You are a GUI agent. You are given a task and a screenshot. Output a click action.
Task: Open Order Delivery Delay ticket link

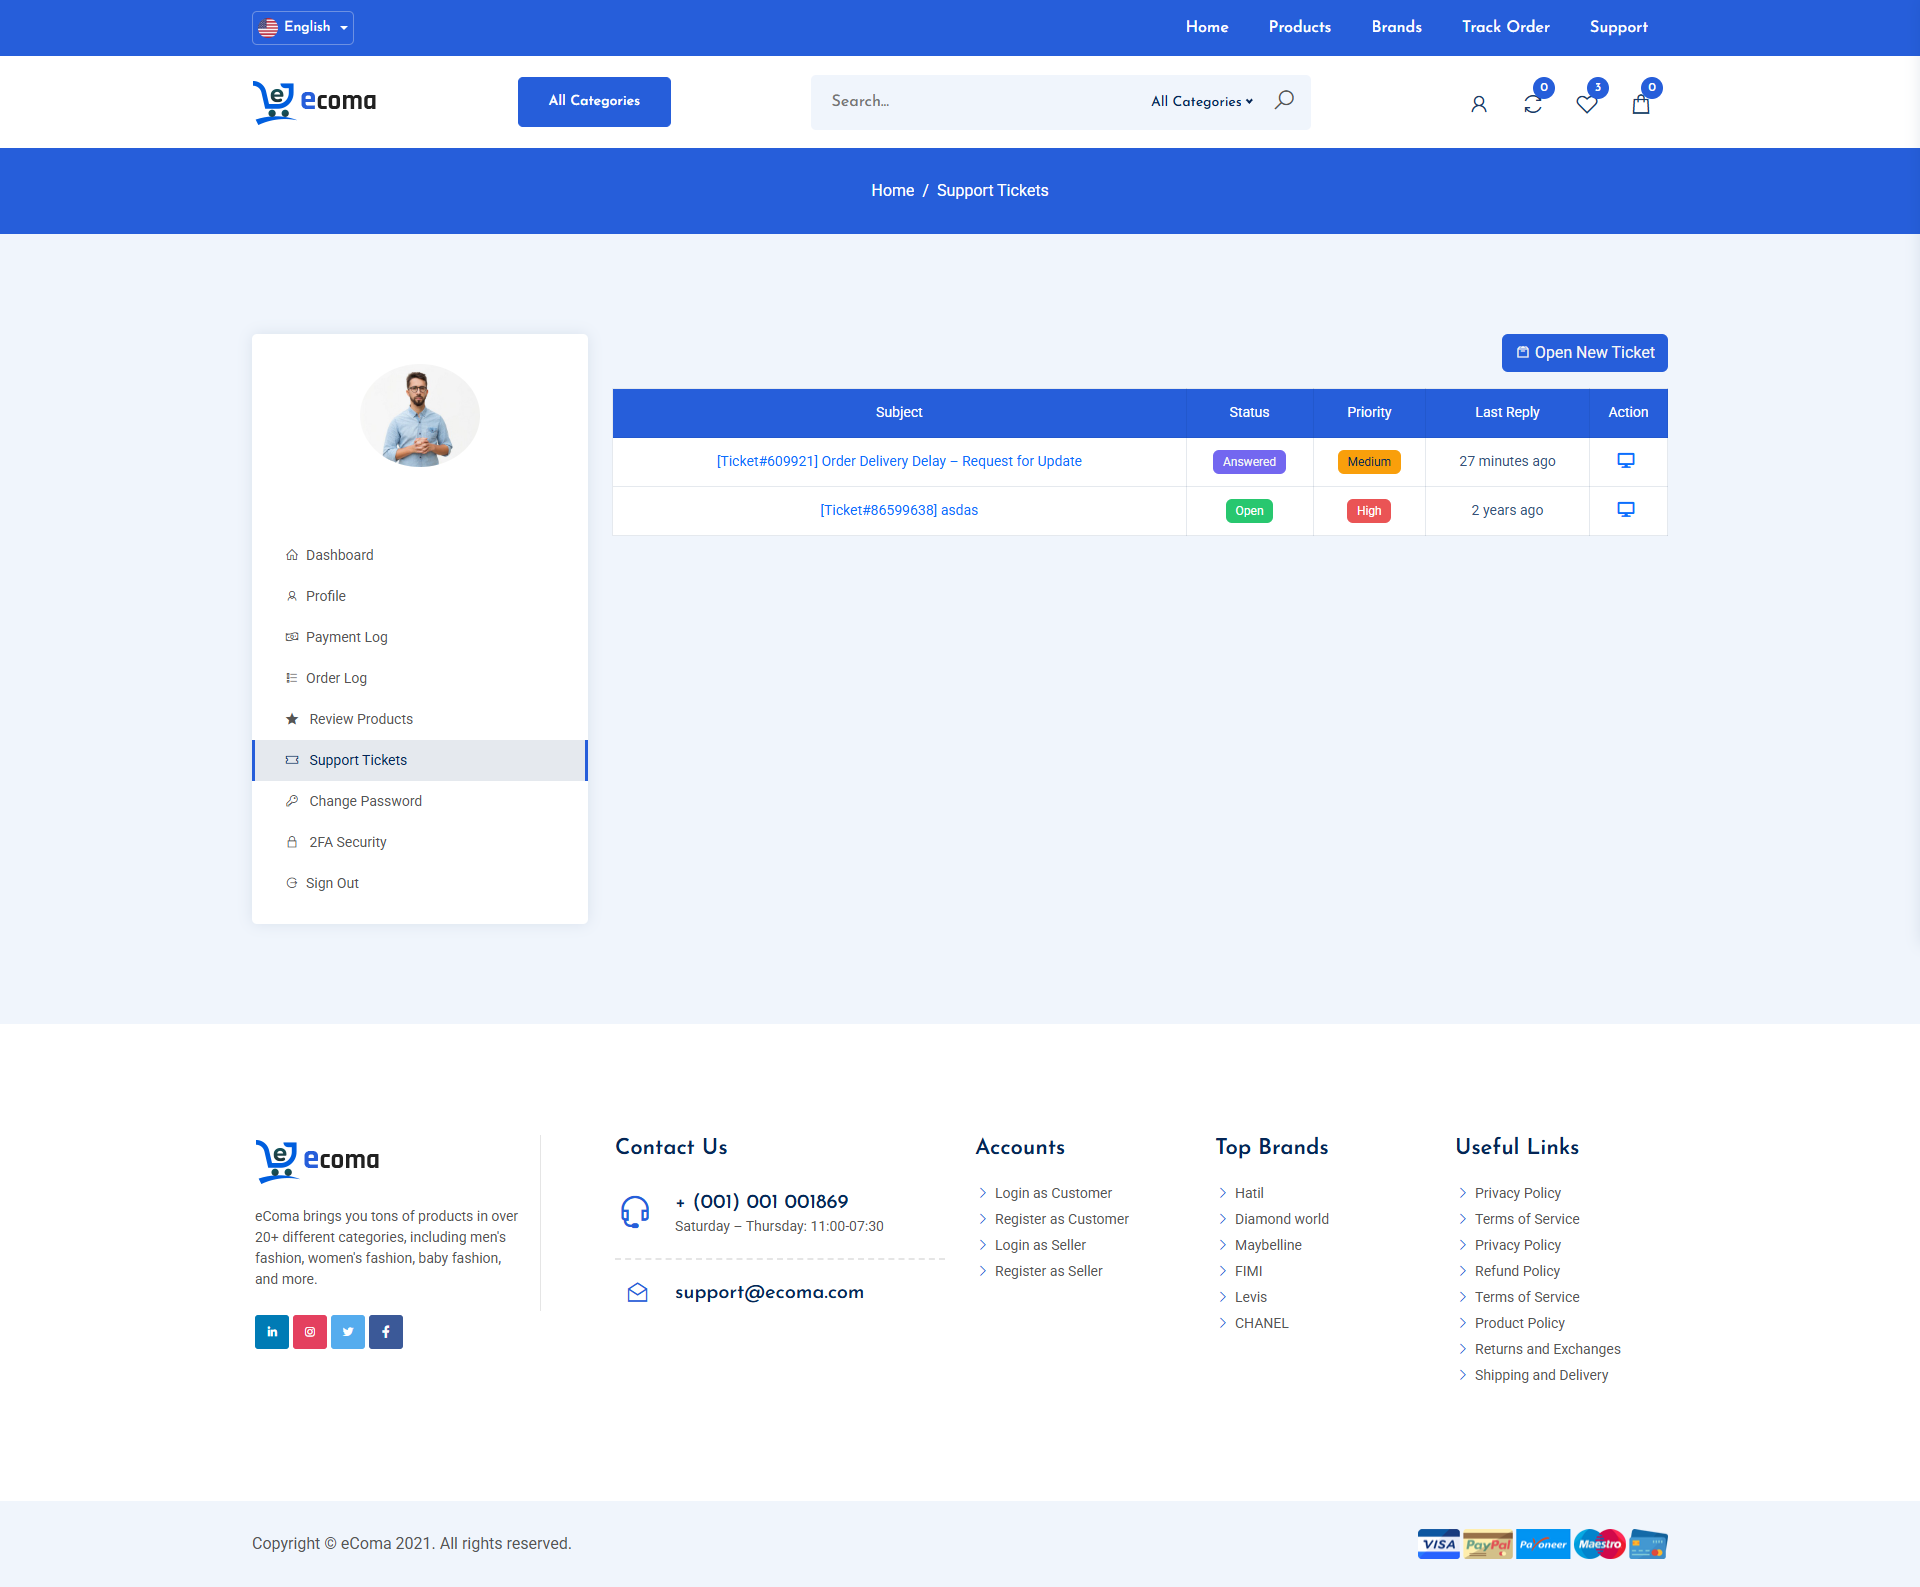(899, 461)
